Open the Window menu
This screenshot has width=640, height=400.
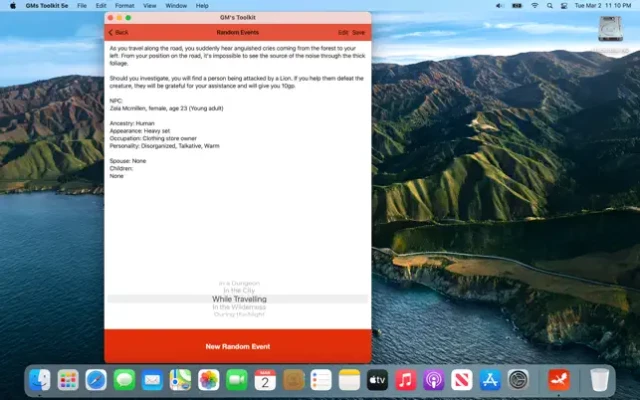coord(175,5)
